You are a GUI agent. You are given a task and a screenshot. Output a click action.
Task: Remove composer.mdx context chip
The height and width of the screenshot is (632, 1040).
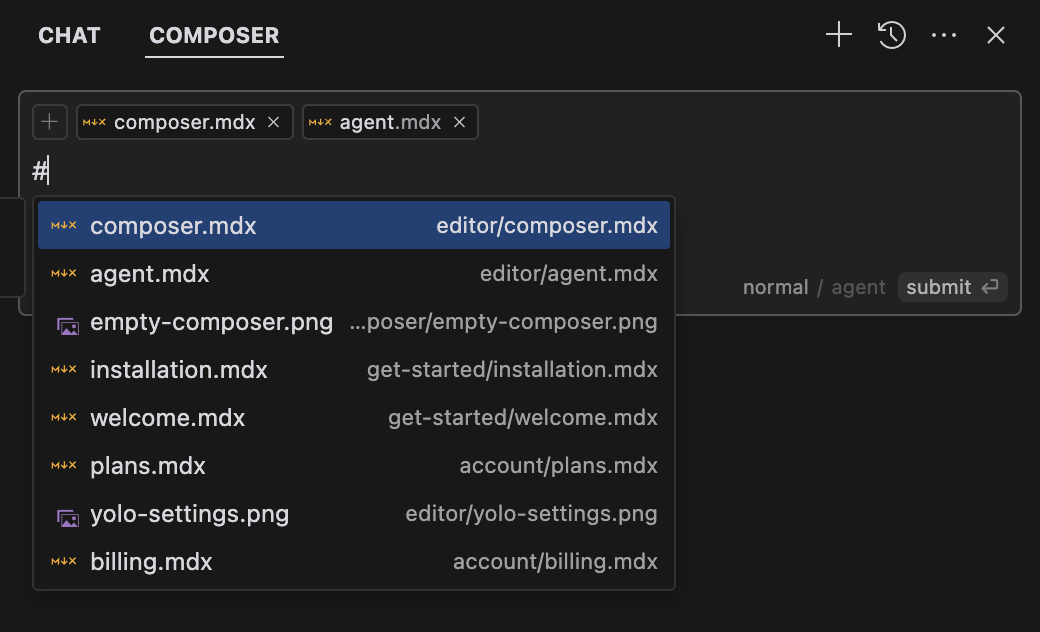pos(273,122)
